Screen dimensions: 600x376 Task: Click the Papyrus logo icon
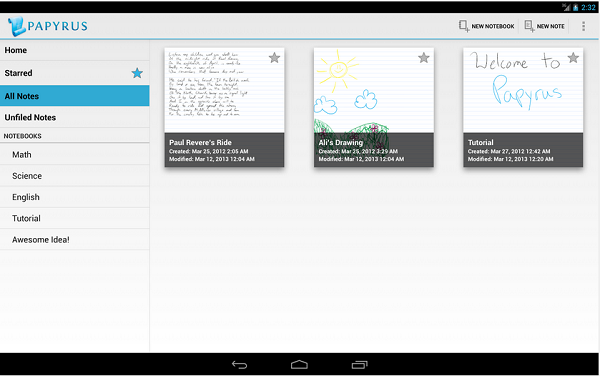[x=17, y=26]
